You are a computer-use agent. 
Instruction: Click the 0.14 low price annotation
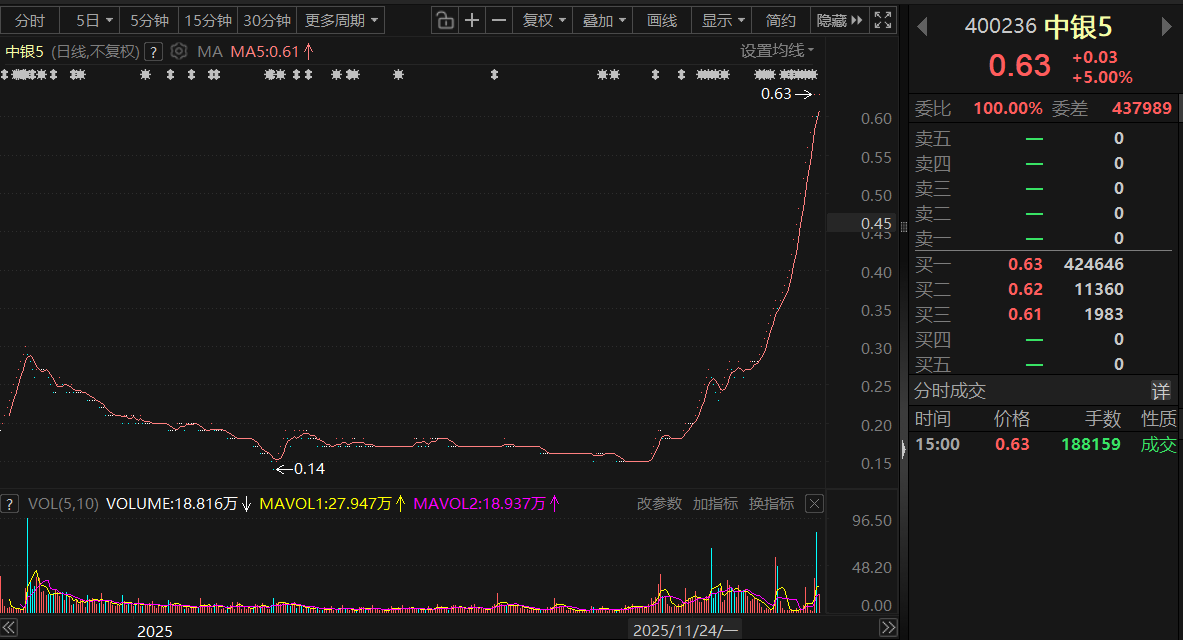[x=300, y=469]
